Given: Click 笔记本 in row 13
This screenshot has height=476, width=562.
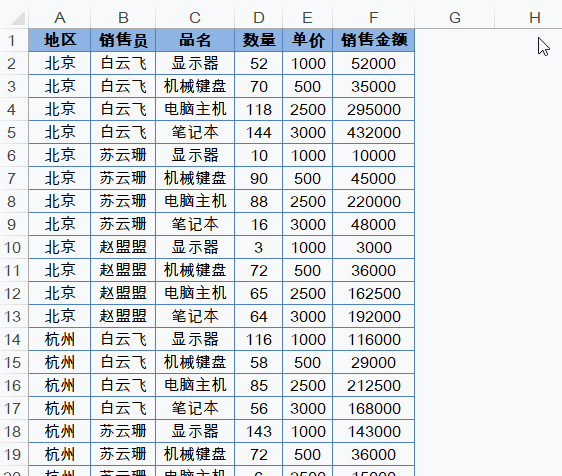Looking at the screenshot, I should (195, 316).
